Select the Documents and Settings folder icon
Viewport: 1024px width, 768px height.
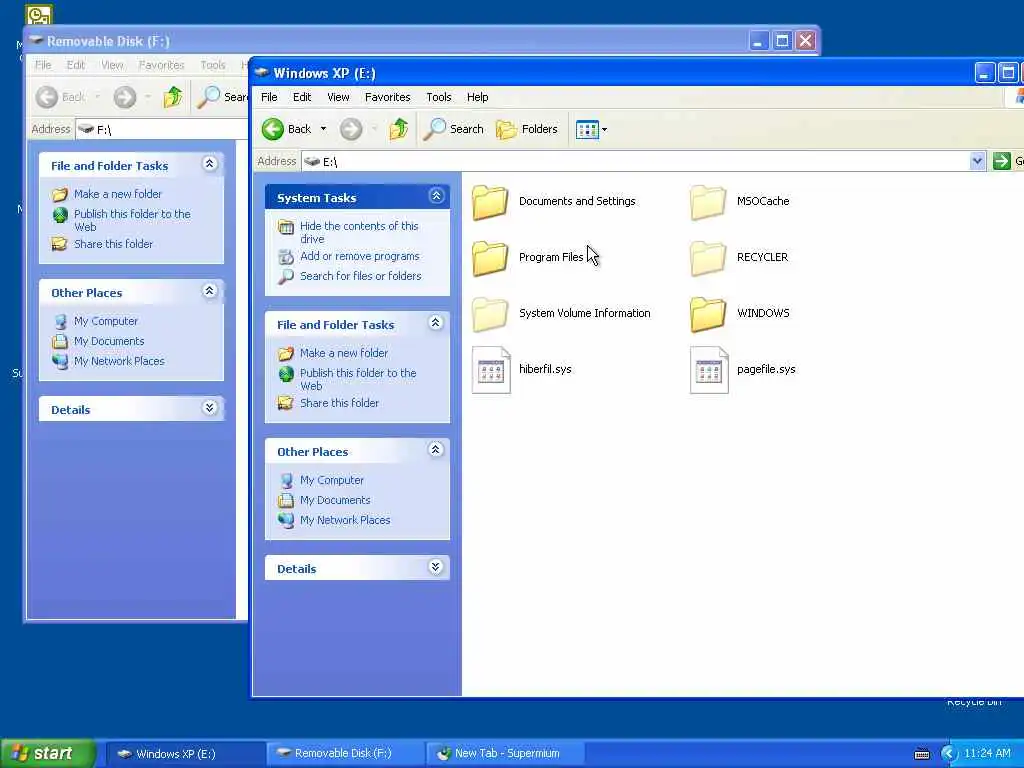[x=490, y=201]
